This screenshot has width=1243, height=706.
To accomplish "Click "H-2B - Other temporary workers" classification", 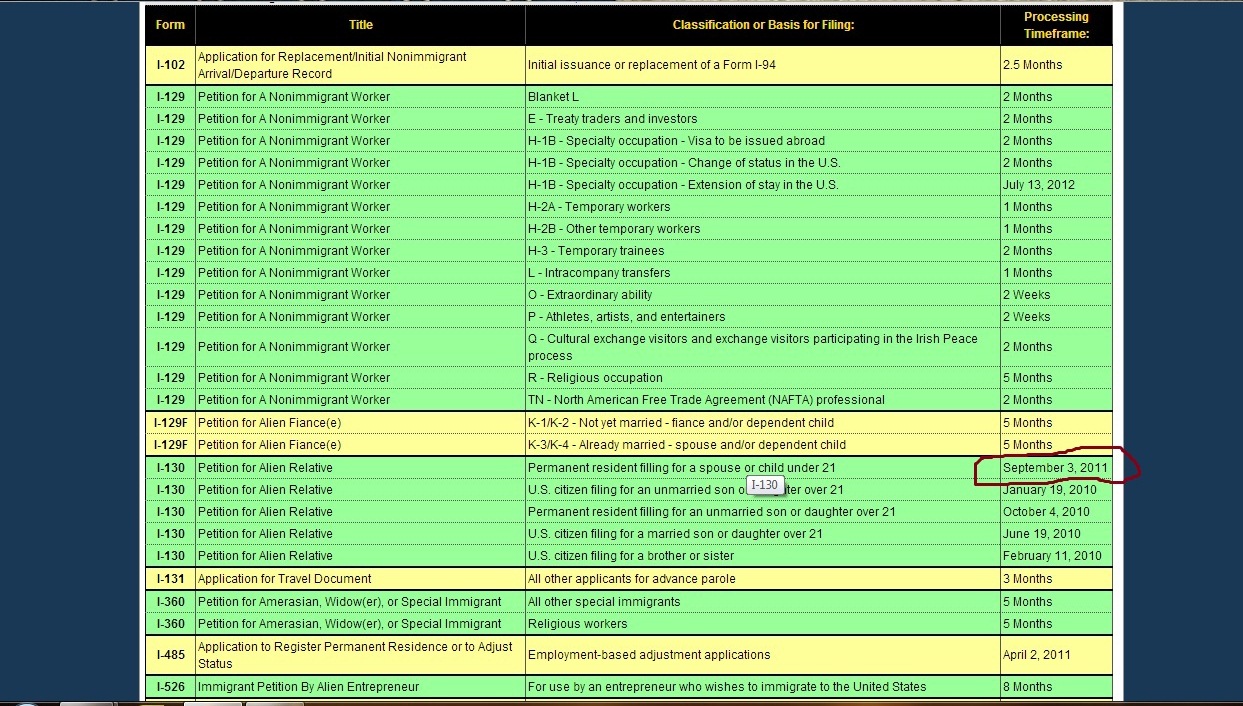I will coord(614,229).
